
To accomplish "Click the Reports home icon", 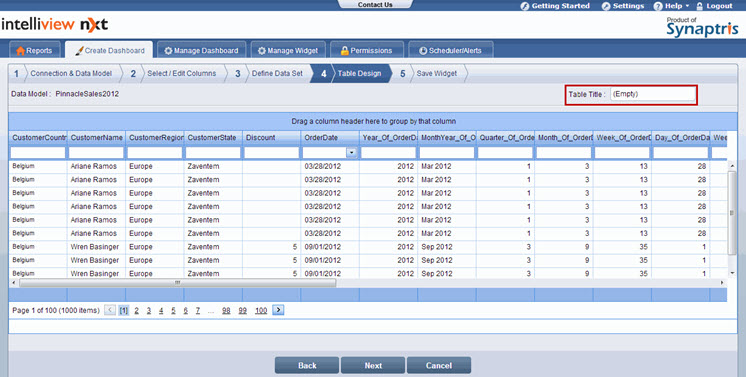I will pos(20,50).
